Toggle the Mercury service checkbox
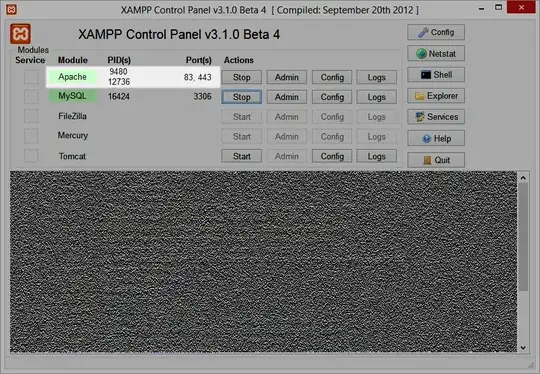 click(x=31, y=136)
